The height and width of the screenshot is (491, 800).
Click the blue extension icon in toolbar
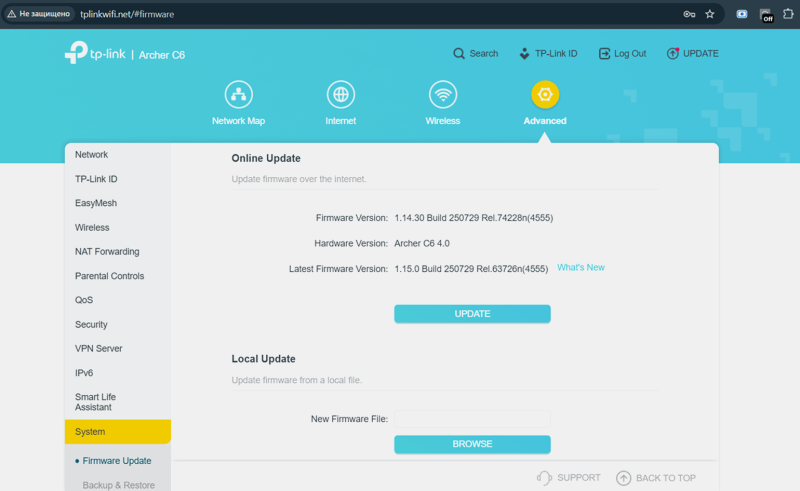[x=742, y=14]
